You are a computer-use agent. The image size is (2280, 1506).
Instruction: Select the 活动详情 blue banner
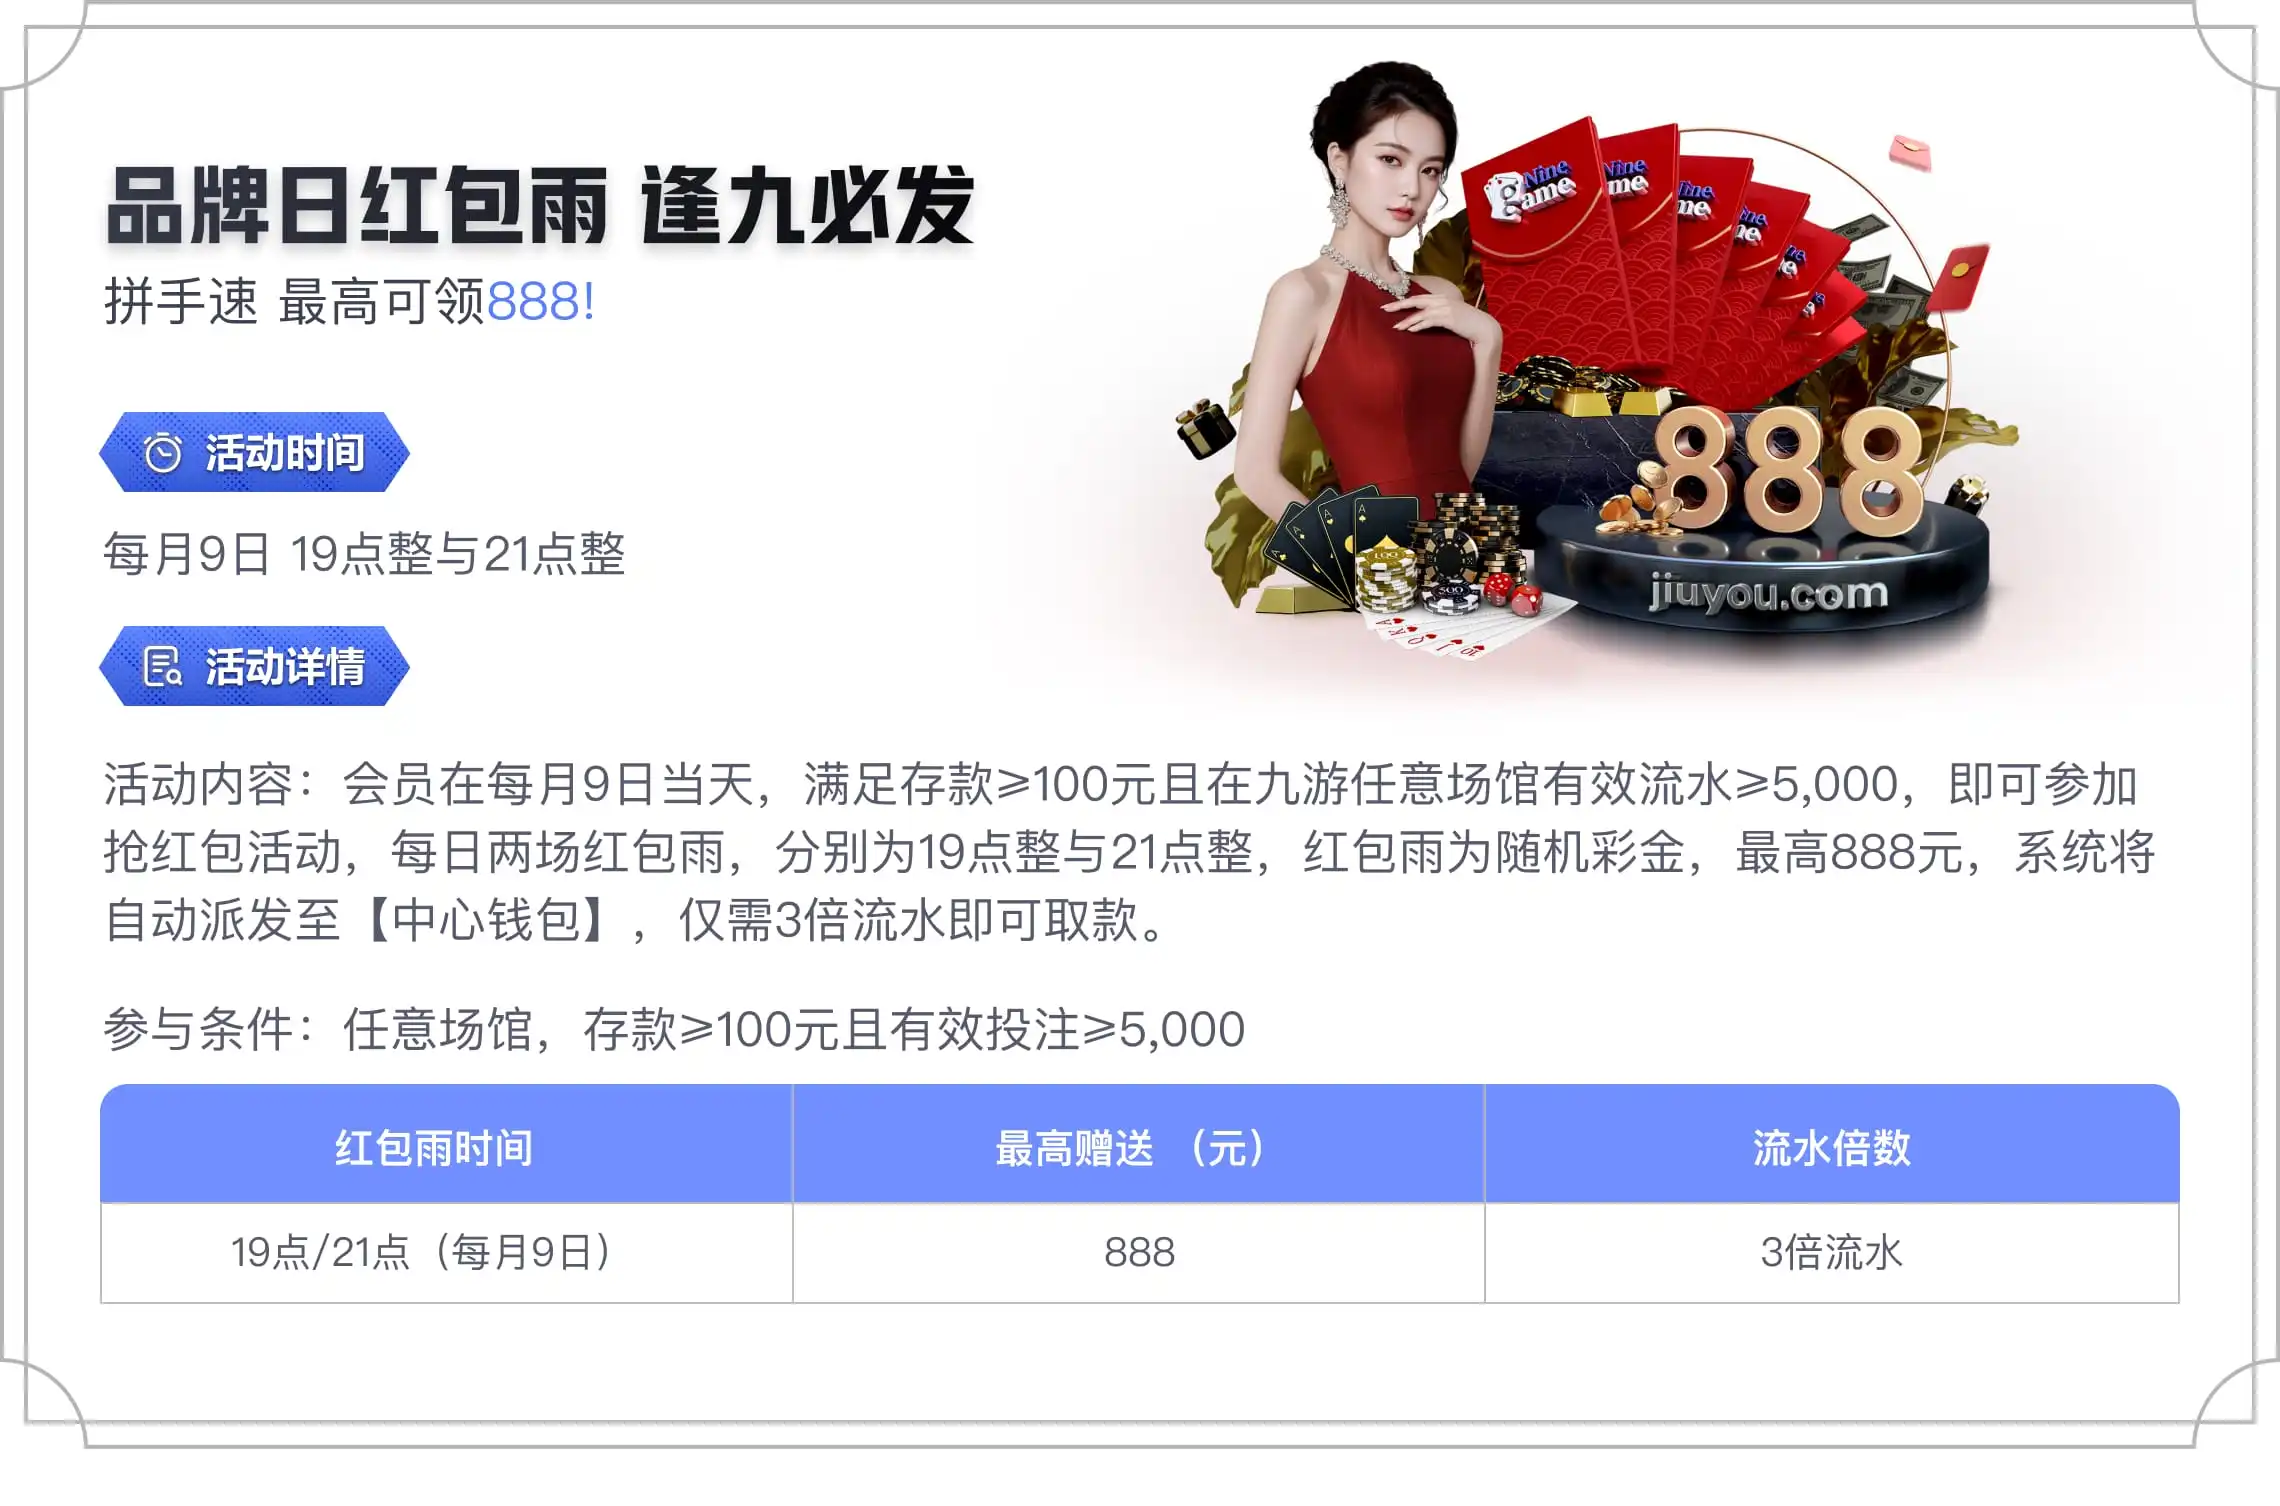click(254, 666)
